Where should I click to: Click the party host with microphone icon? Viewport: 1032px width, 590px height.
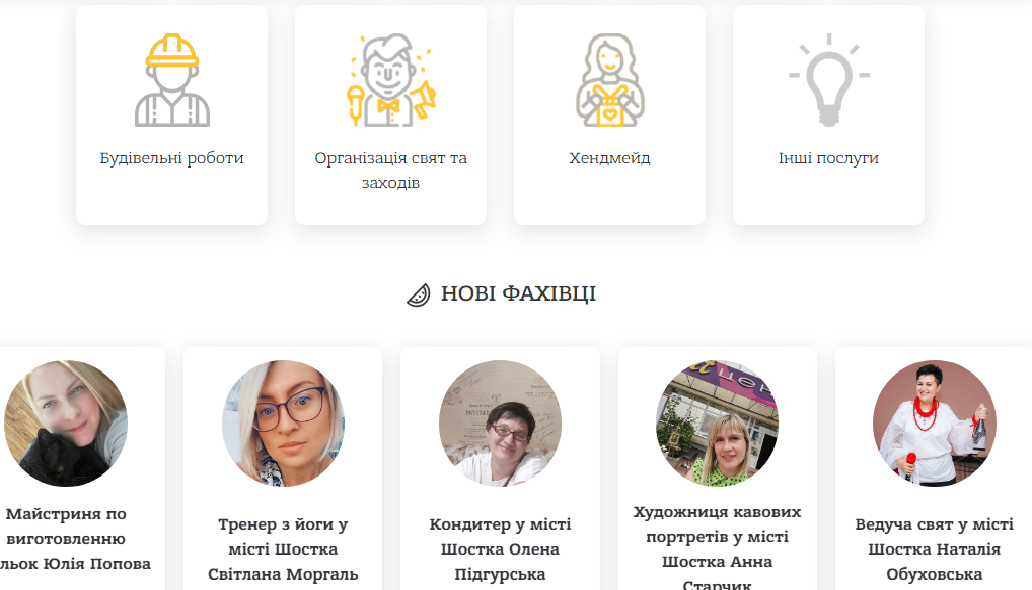391,80
